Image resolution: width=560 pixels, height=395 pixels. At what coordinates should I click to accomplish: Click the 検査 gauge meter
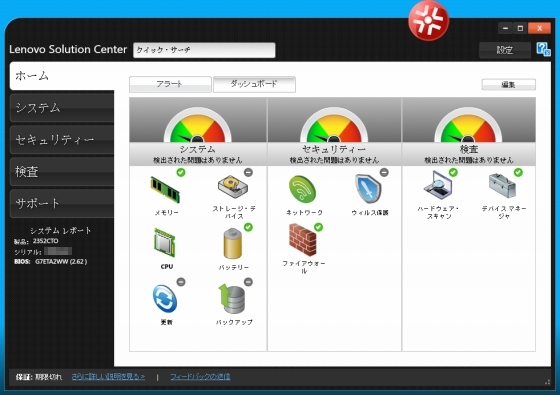click(468, 126)
